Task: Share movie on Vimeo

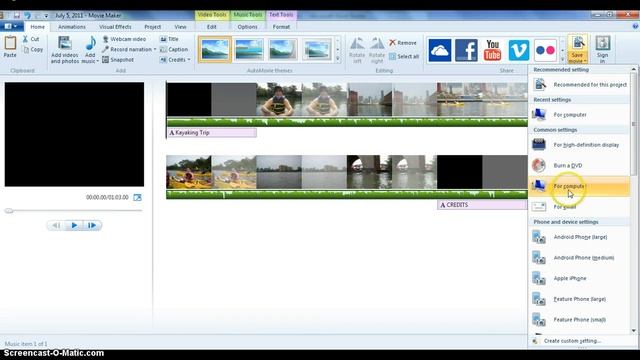Action: pyautogui.click(x=518, y=50)
